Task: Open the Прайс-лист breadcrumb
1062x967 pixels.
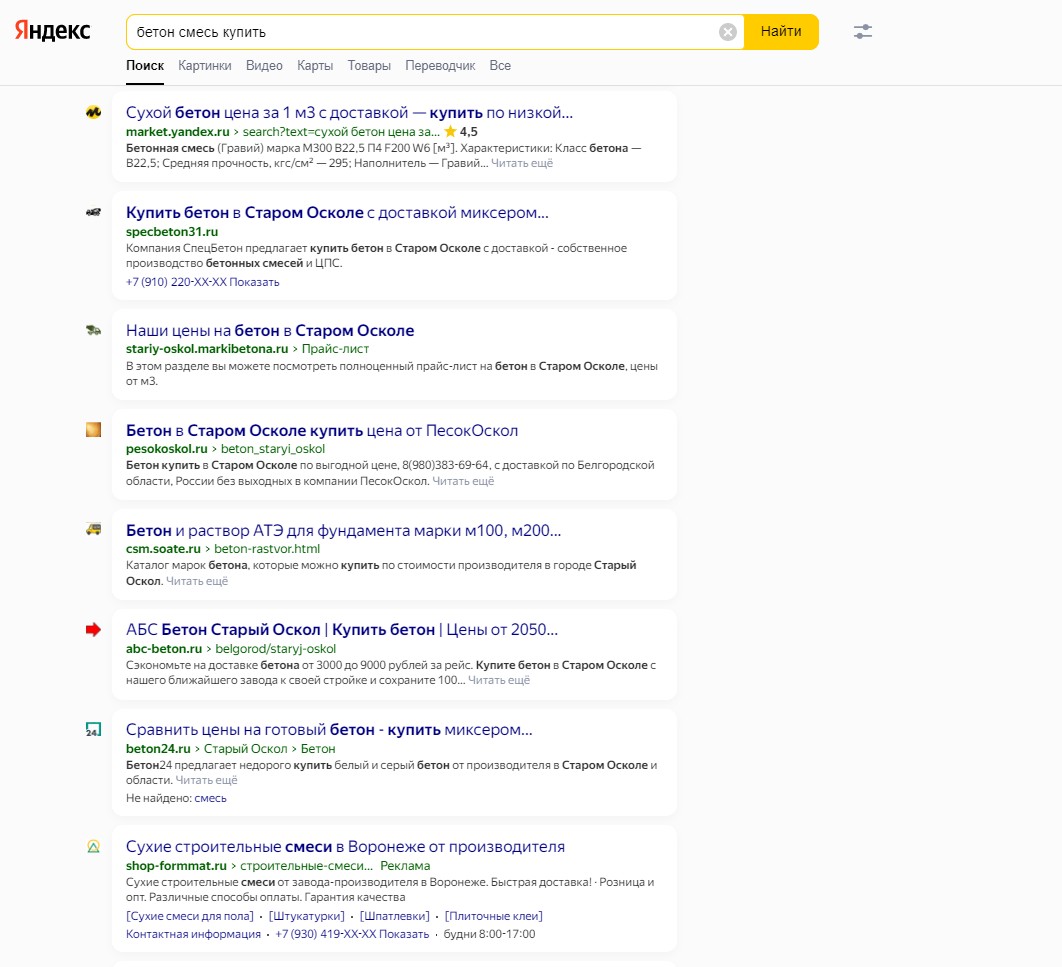Action: (335, 349)
